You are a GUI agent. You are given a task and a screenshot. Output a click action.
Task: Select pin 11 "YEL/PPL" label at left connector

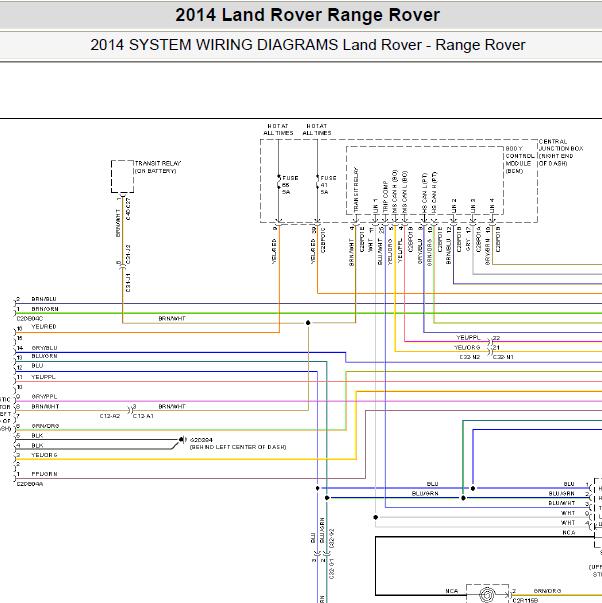pos(43,377)
